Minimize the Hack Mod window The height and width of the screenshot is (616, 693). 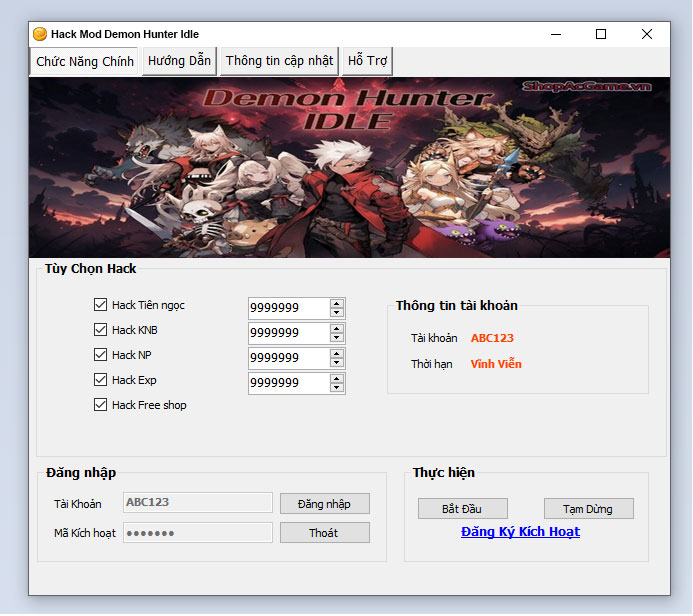pos(556,34)
